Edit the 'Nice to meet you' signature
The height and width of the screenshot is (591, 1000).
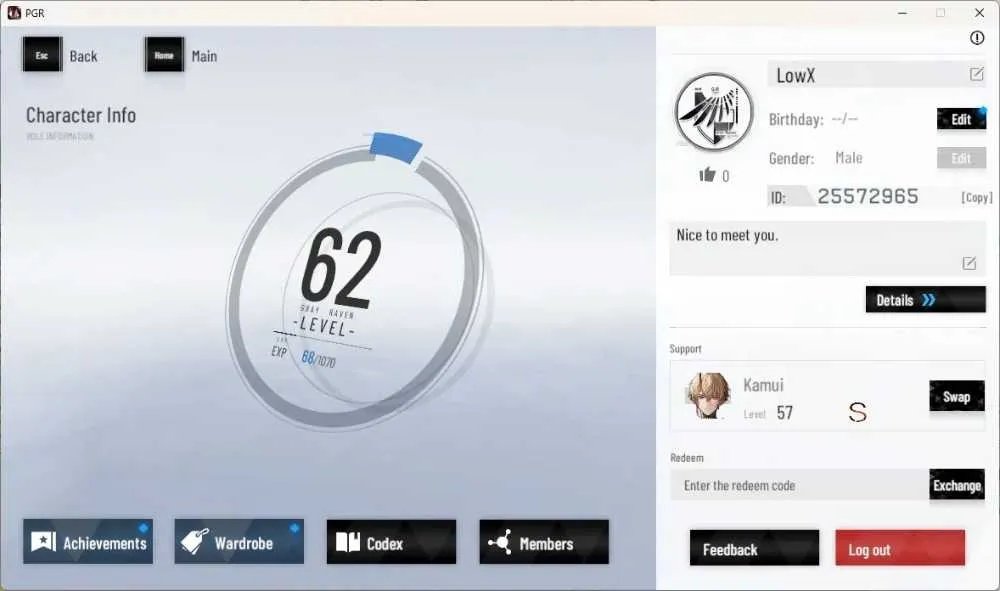pos(969,263)
